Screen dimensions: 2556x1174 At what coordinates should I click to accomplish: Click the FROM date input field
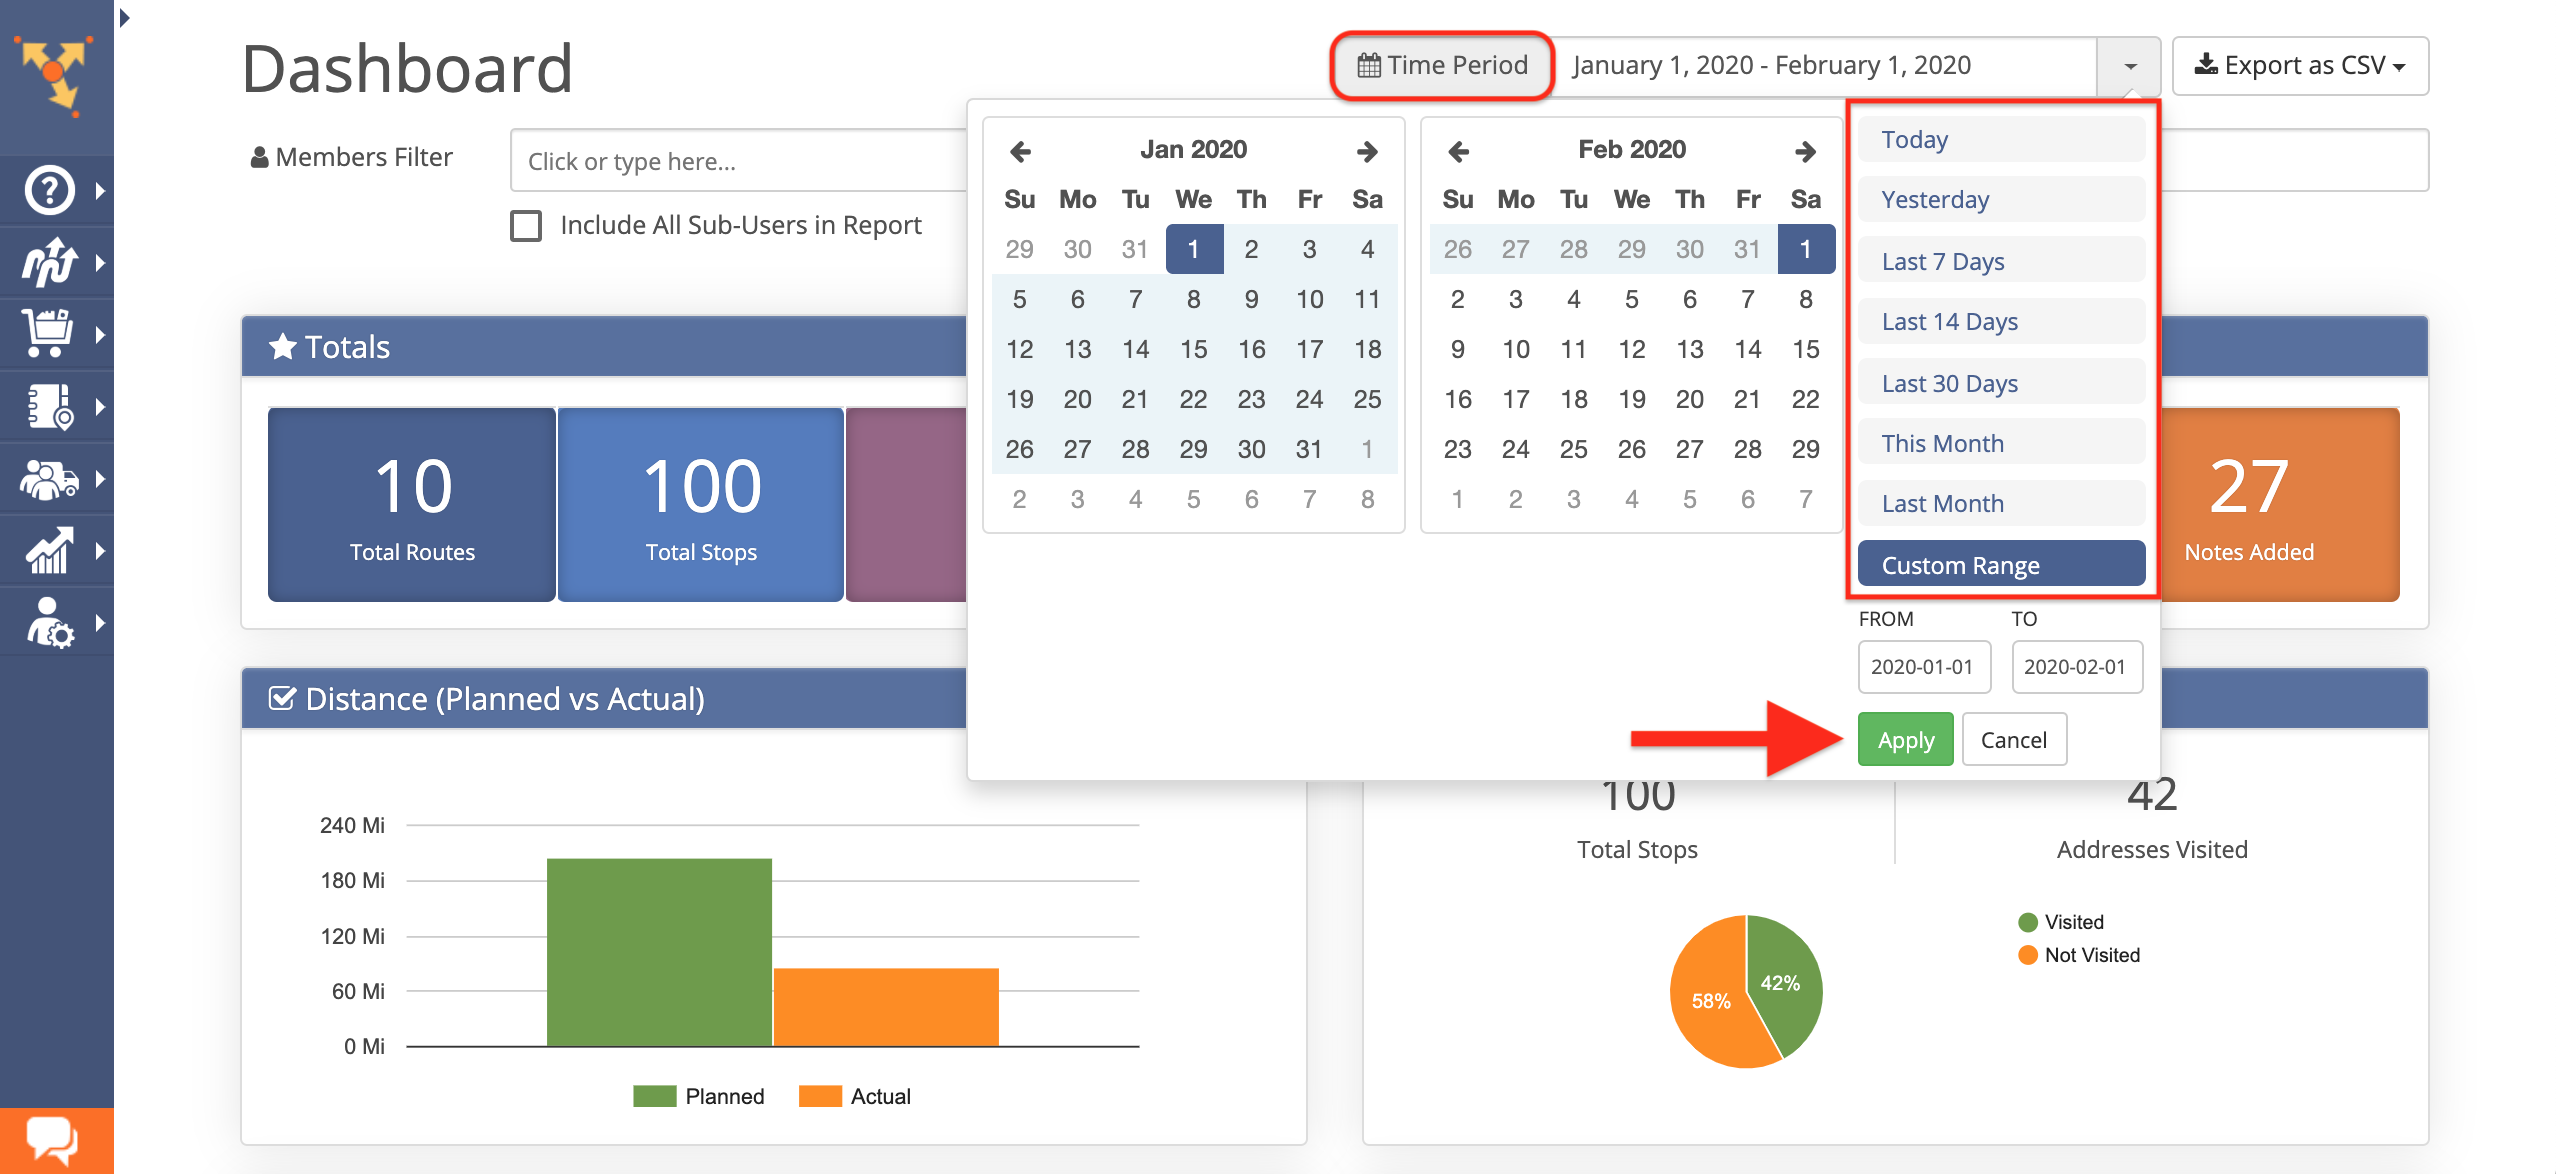click(1923, 667)
